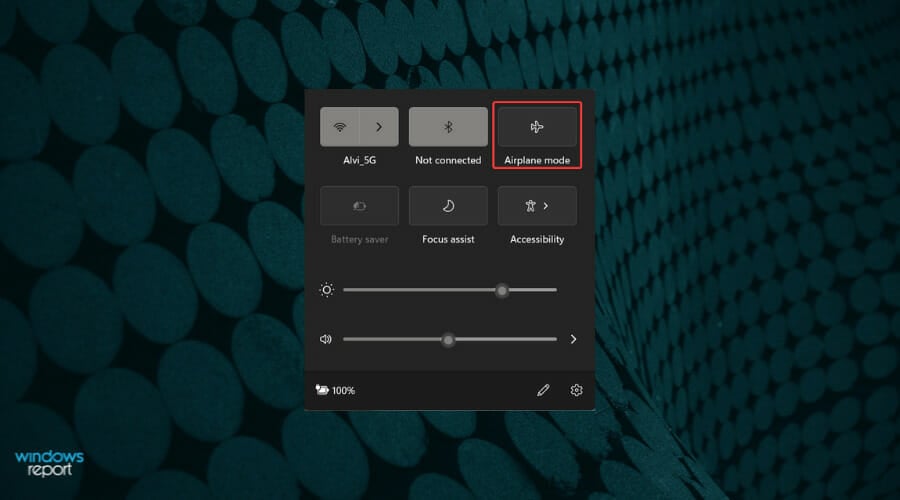This screenshot has height=500, width=900.
Task: Turn on Airplane mode
Action: 537,127
